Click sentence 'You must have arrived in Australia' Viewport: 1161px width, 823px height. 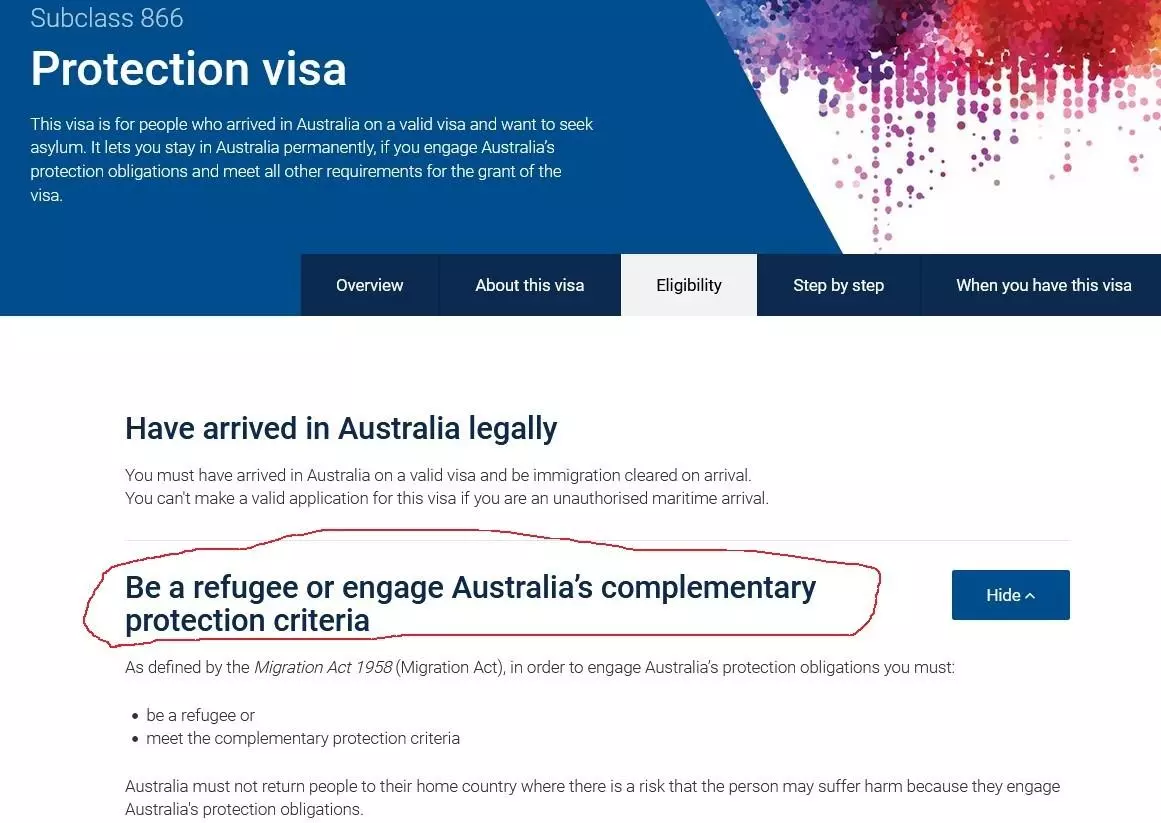pyautogui.click(x=438, y=474)
